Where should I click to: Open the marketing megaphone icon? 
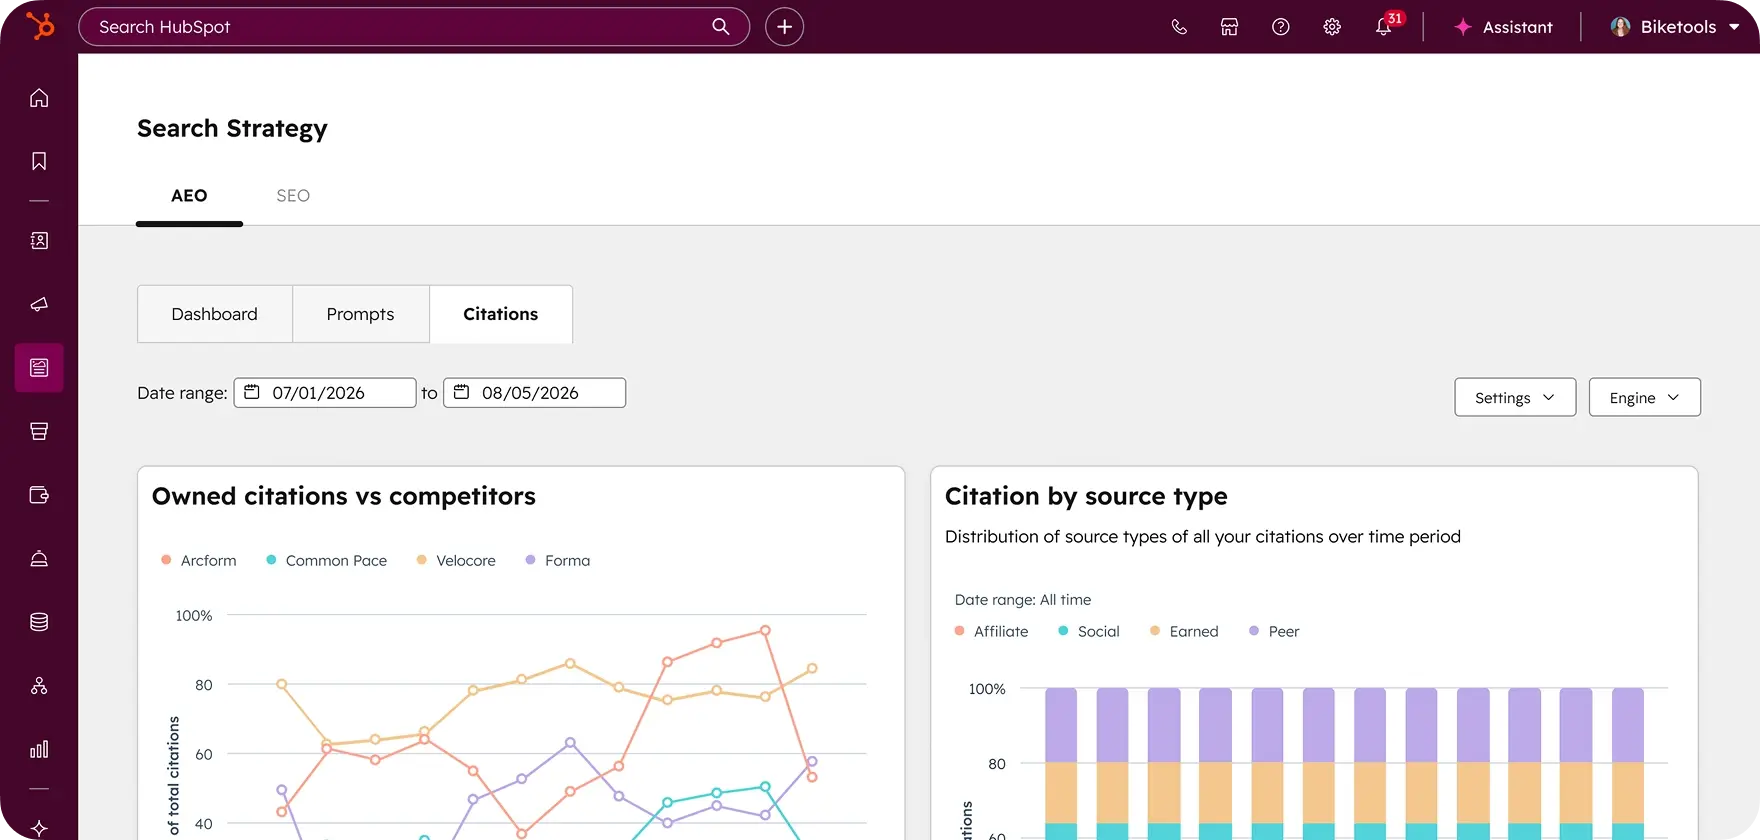point(39,304)
